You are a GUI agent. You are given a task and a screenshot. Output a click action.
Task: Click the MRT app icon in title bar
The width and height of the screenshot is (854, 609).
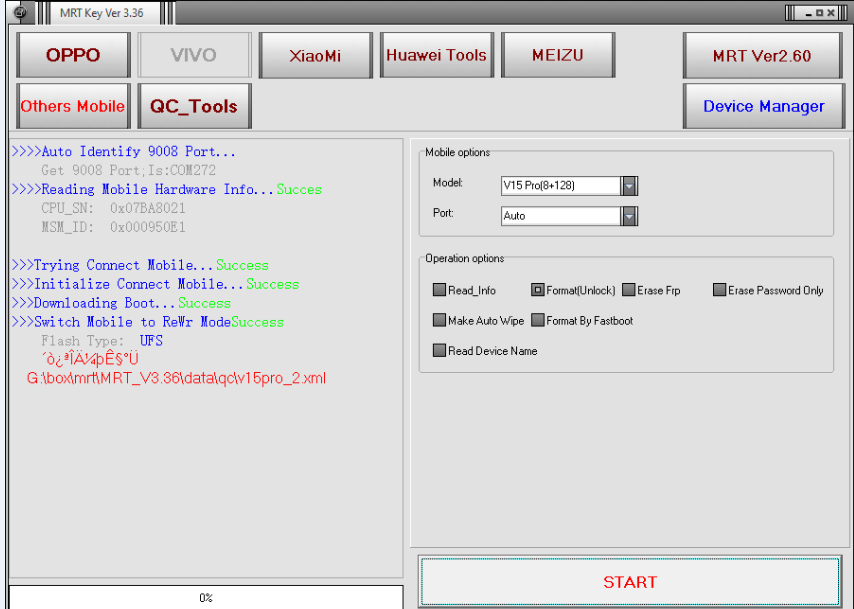(20, 12)
